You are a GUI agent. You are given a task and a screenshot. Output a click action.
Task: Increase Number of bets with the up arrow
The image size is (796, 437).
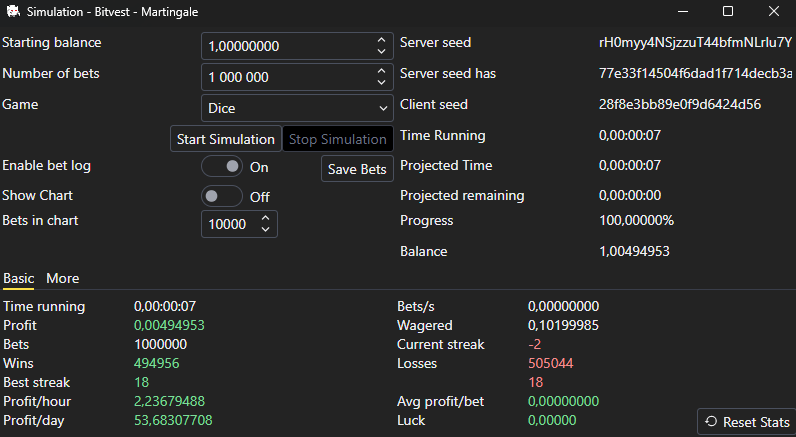click(x=381, y=71)
